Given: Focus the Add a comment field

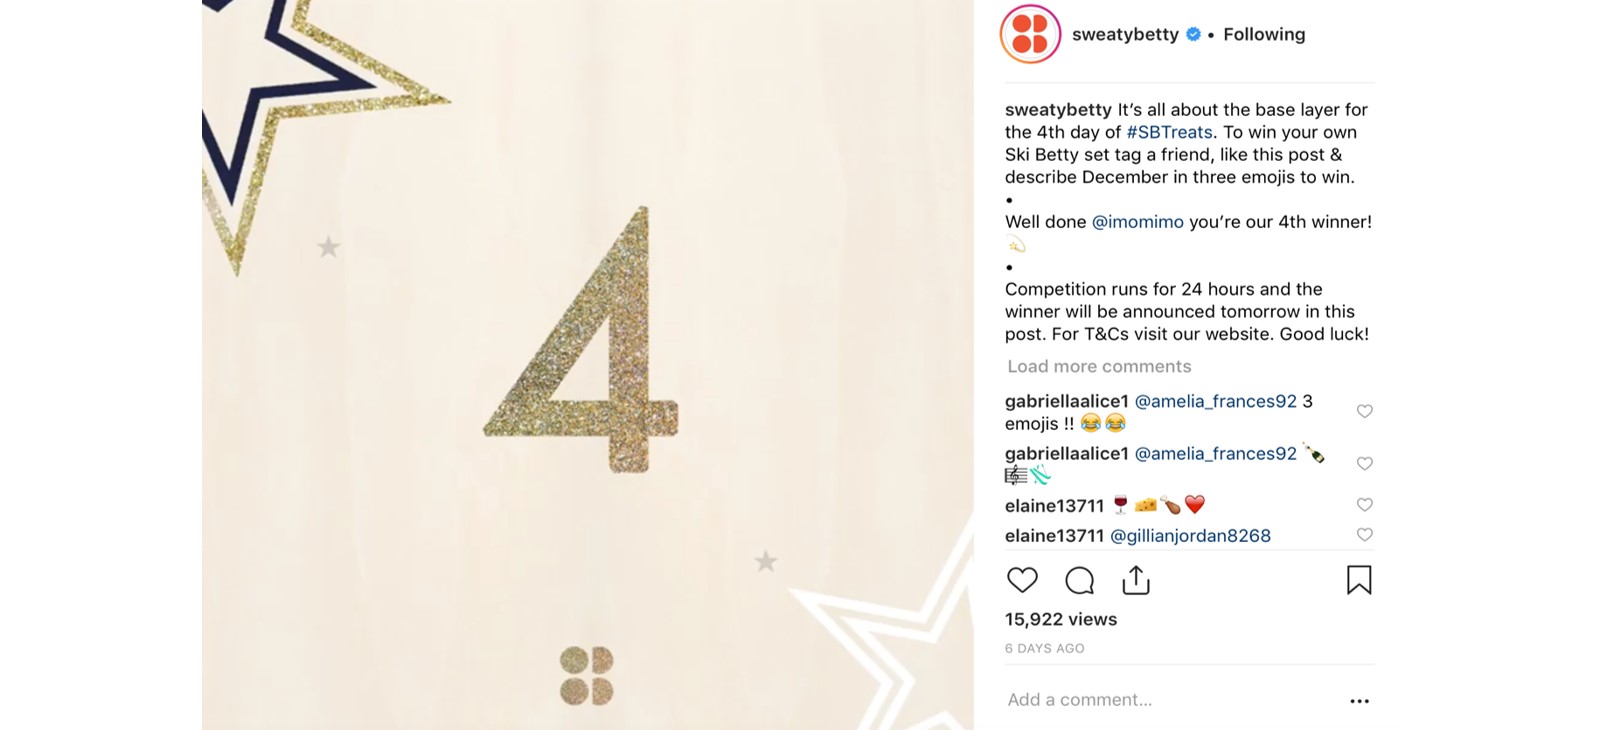Looking at the screenshot, I should click(x=1170, y=700).
